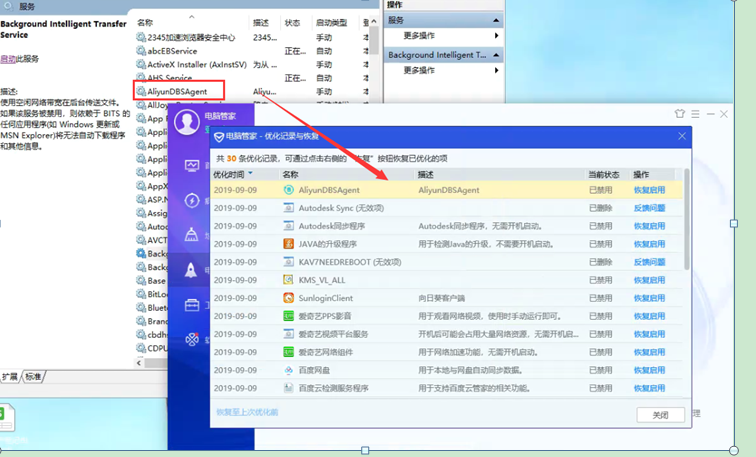
Task: Click the 爱奇艺PPS影音 row icon
Action: 288,316
